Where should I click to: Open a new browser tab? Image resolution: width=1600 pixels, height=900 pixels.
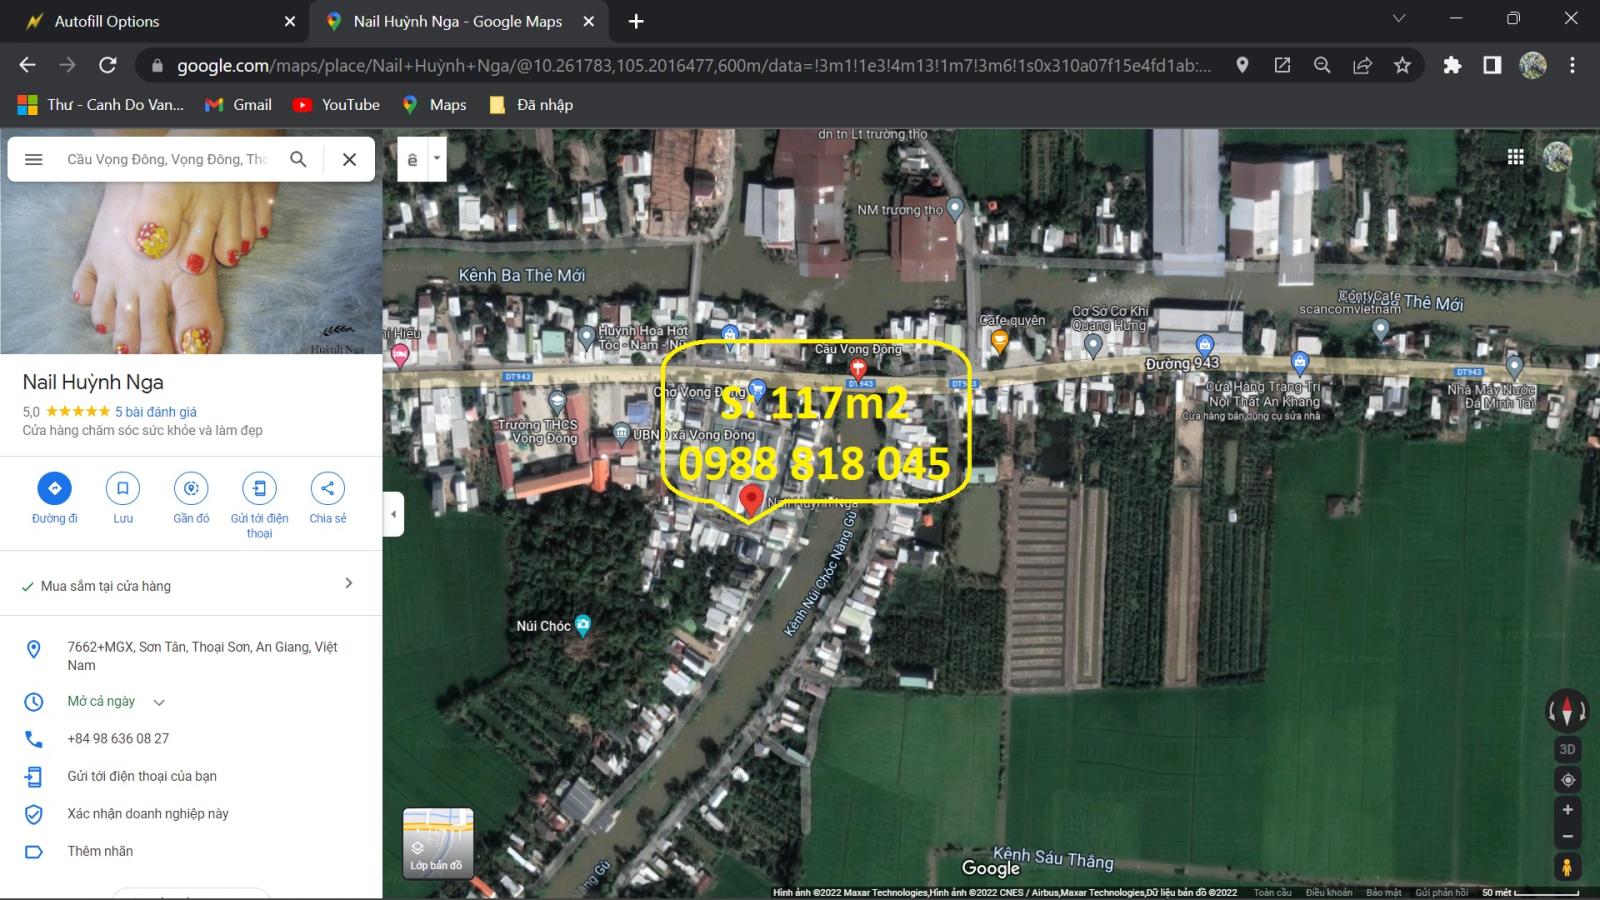pyautogui.click(x=636, y=21)
